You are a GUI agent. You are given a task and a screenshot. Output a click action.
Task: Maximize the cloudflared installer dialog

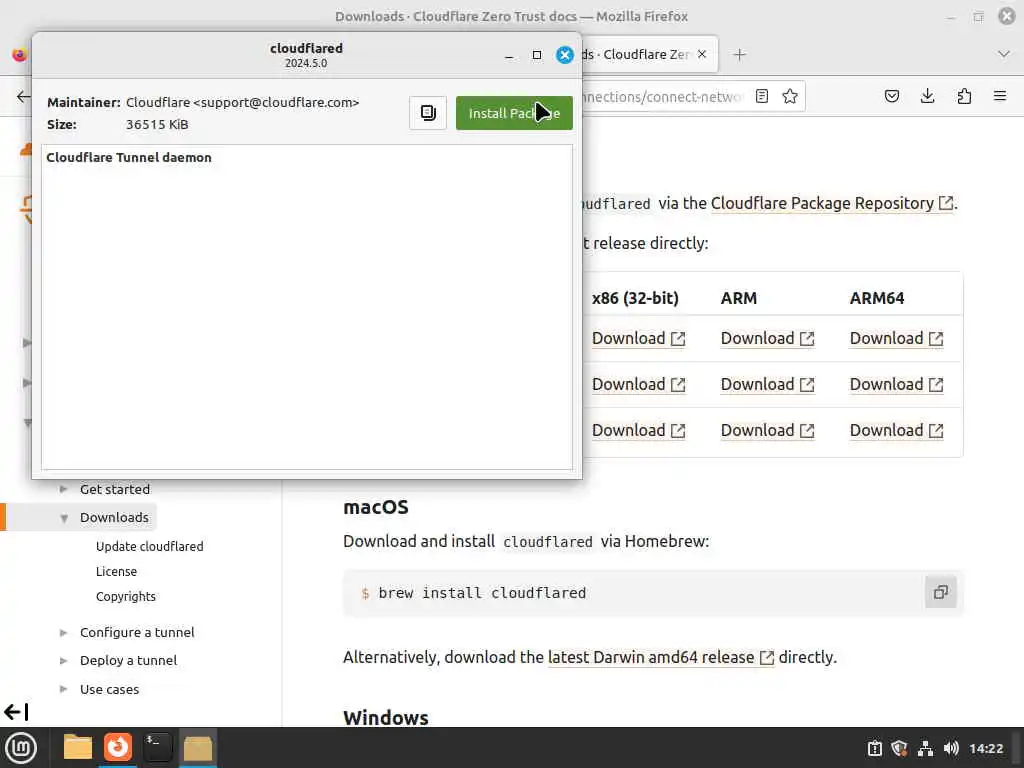pyautogui.click(x=537, y=56)
